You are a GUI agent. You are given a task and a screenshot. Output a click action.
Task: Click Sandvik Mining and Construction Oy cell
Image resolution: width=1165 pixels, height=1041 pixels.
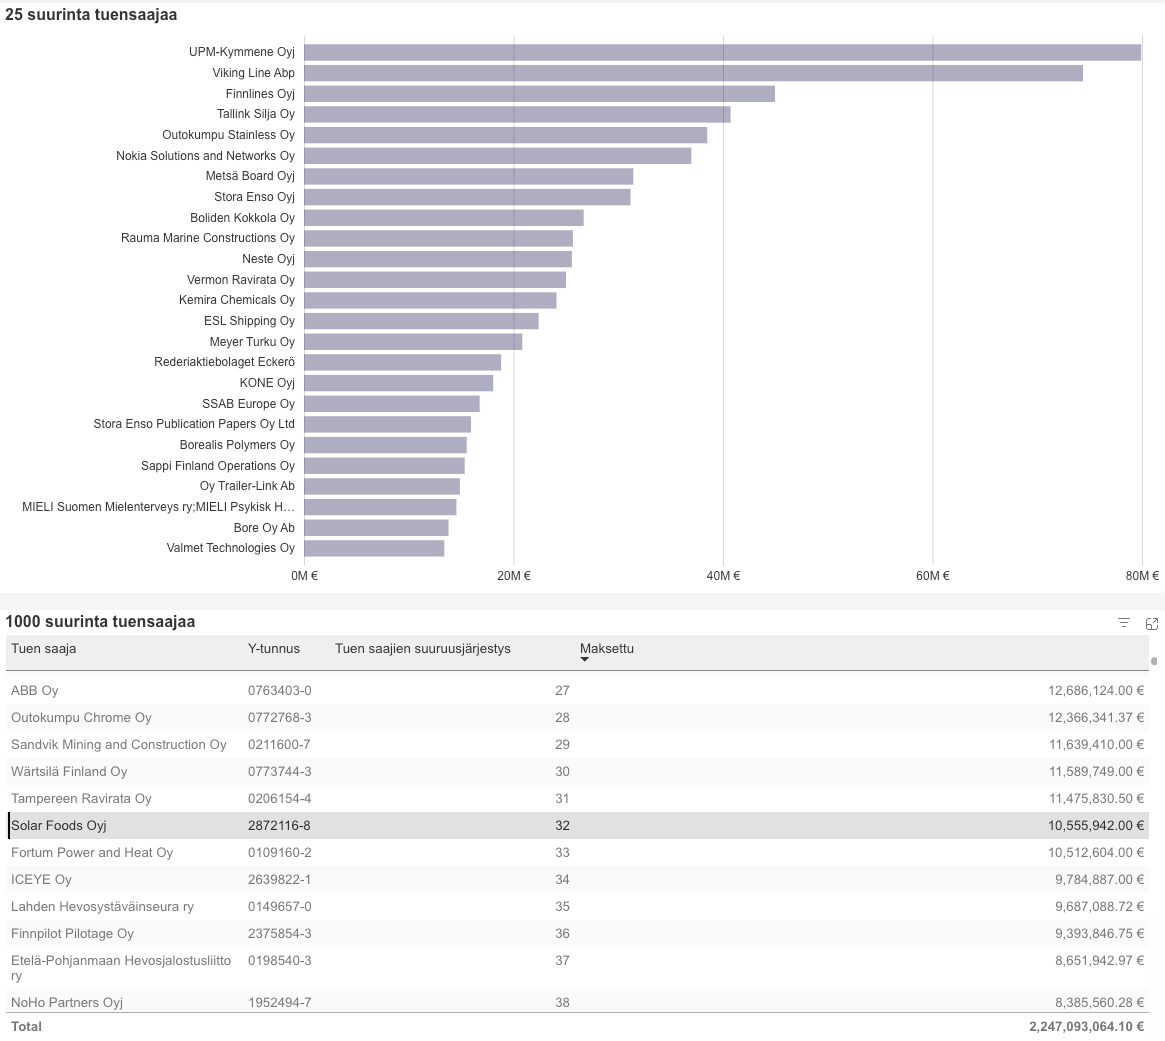(x=119, y=745)
